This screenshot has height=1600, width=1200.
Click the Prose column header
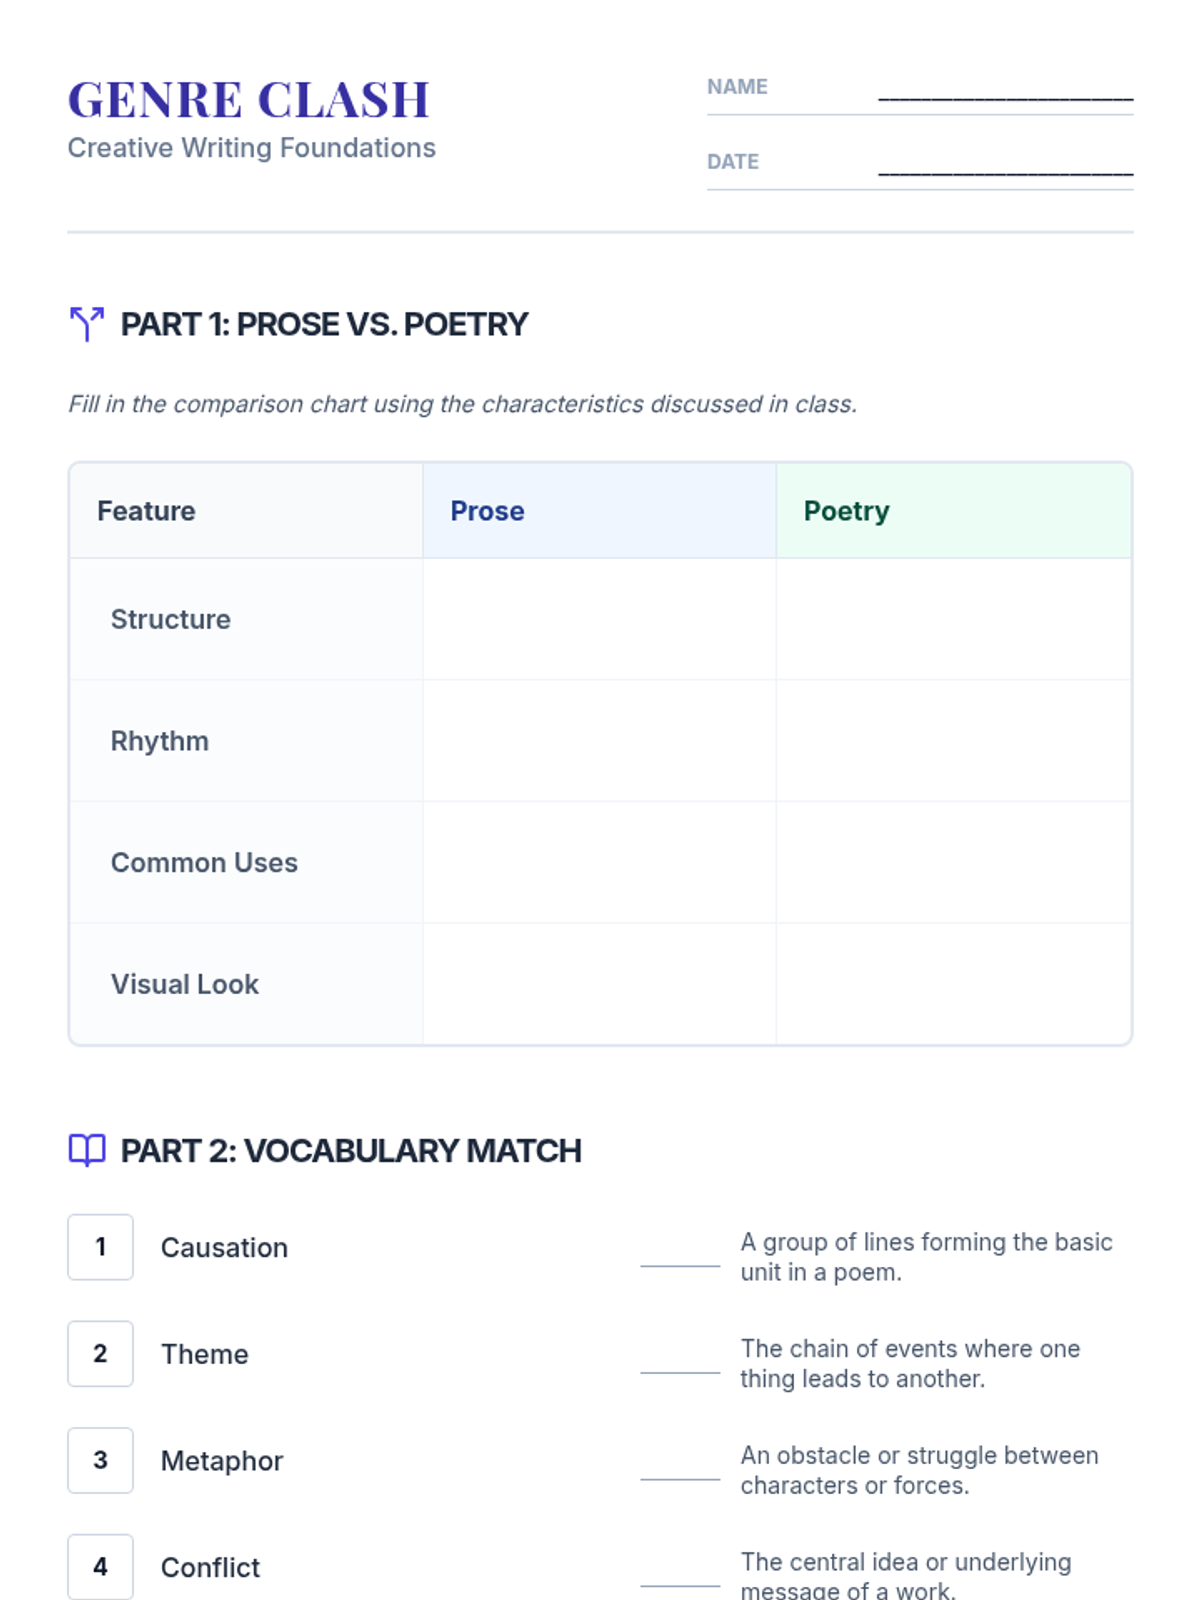tap(599, 511)
